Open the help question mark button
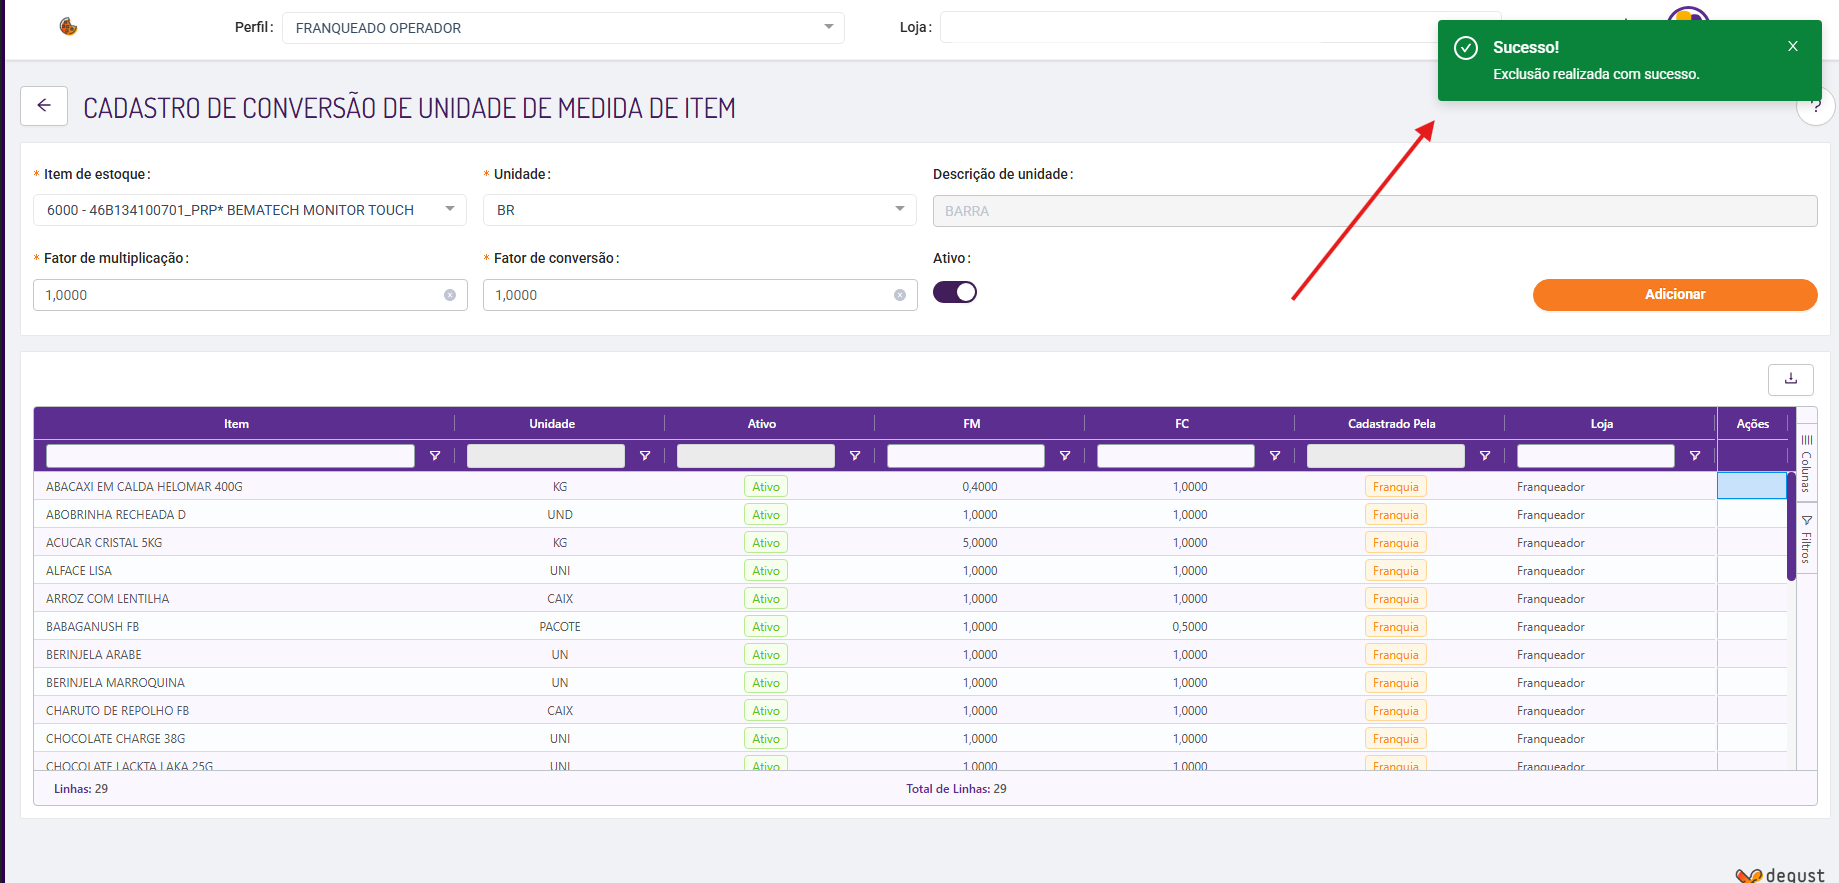 1816,106
